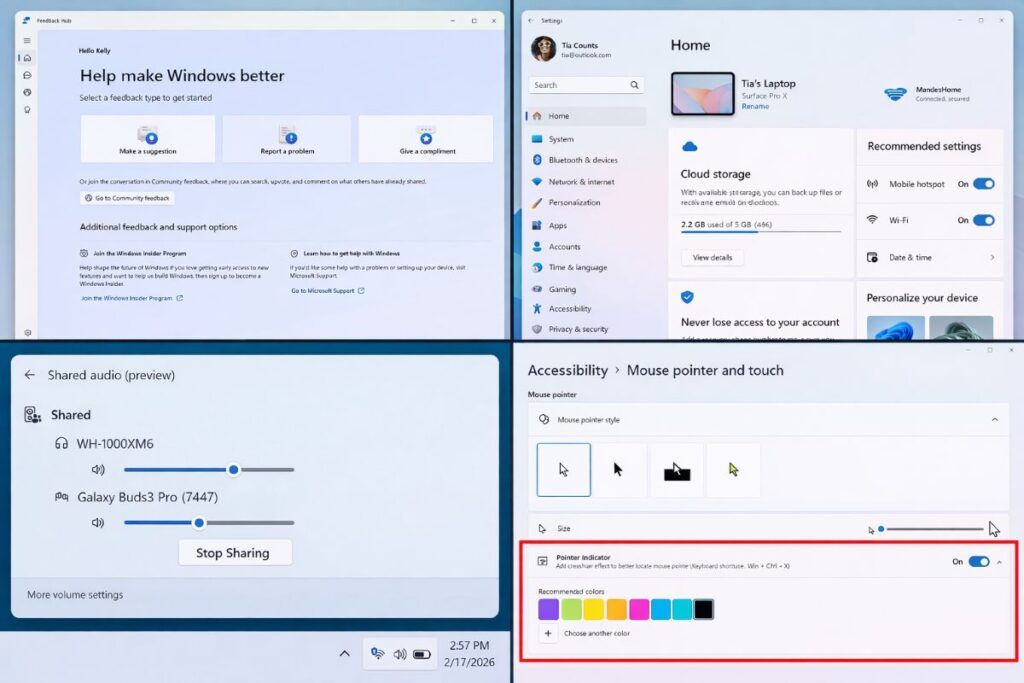The image size is (1024, 683).
Task: Select the custom green mouse pointer style
Action: click(x=733, y=468)
